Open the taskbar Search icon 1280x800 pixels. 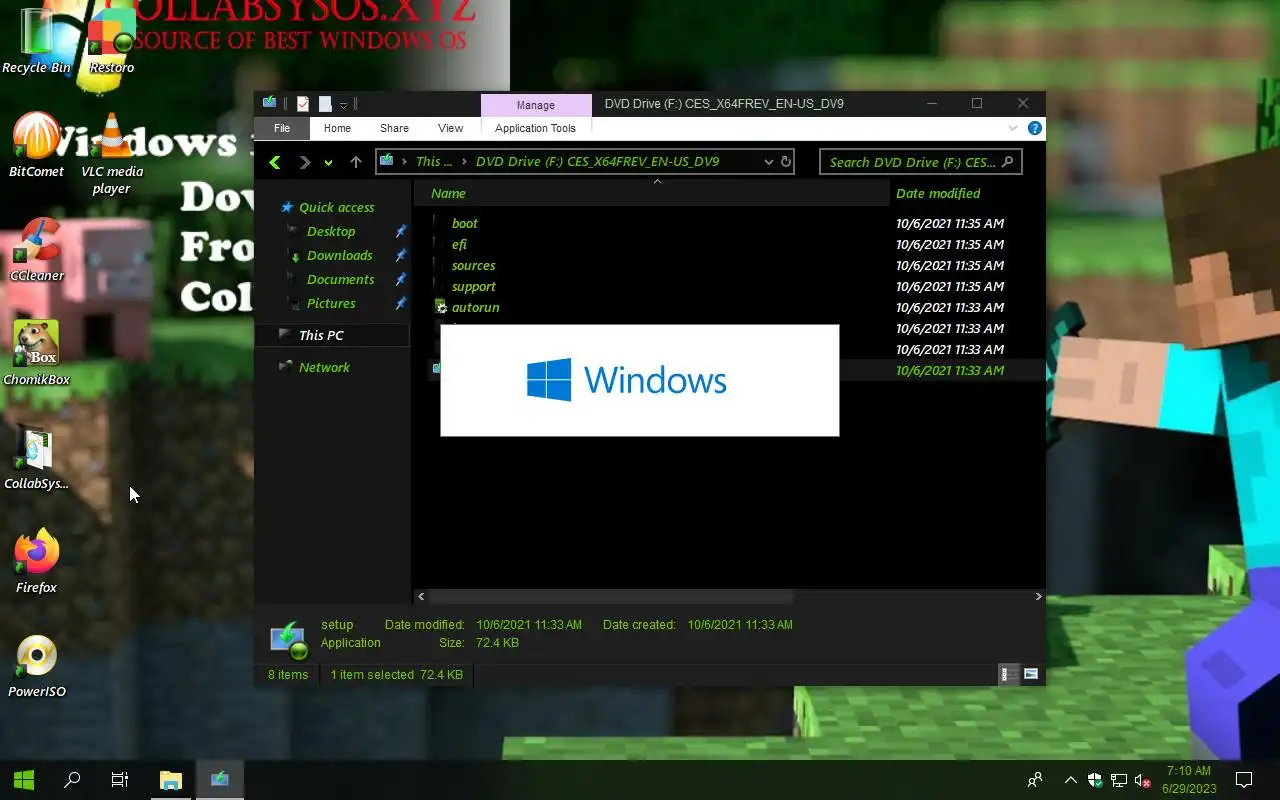(72, 780)
